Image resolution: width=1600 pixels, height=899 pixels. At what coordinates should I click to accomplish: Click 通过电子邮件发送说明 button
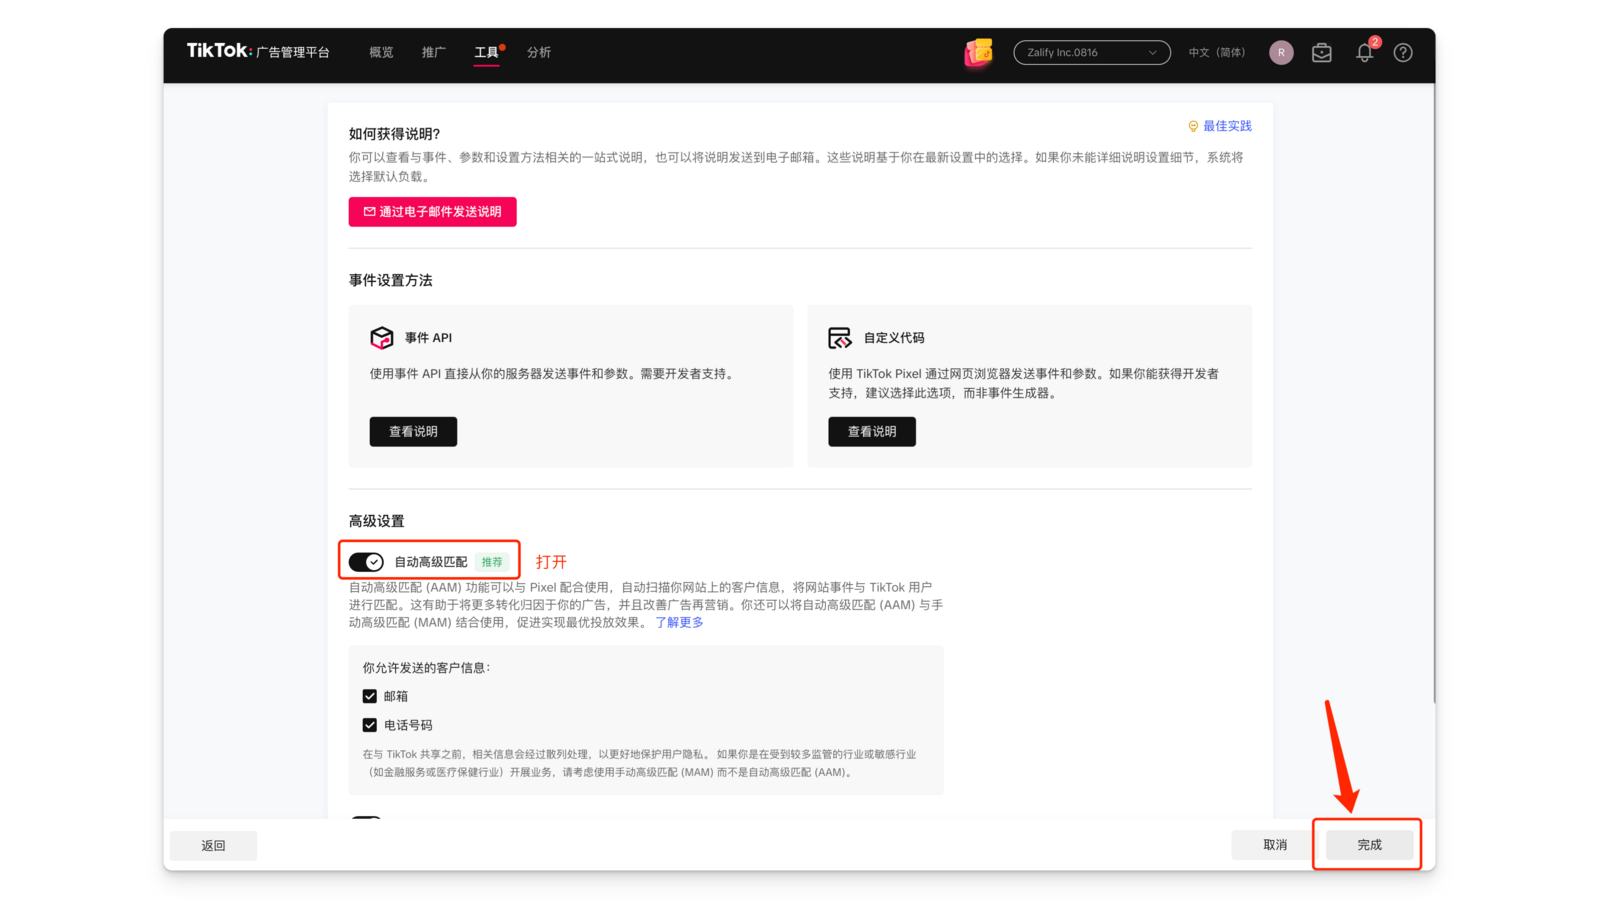click(x=432, y=212)
